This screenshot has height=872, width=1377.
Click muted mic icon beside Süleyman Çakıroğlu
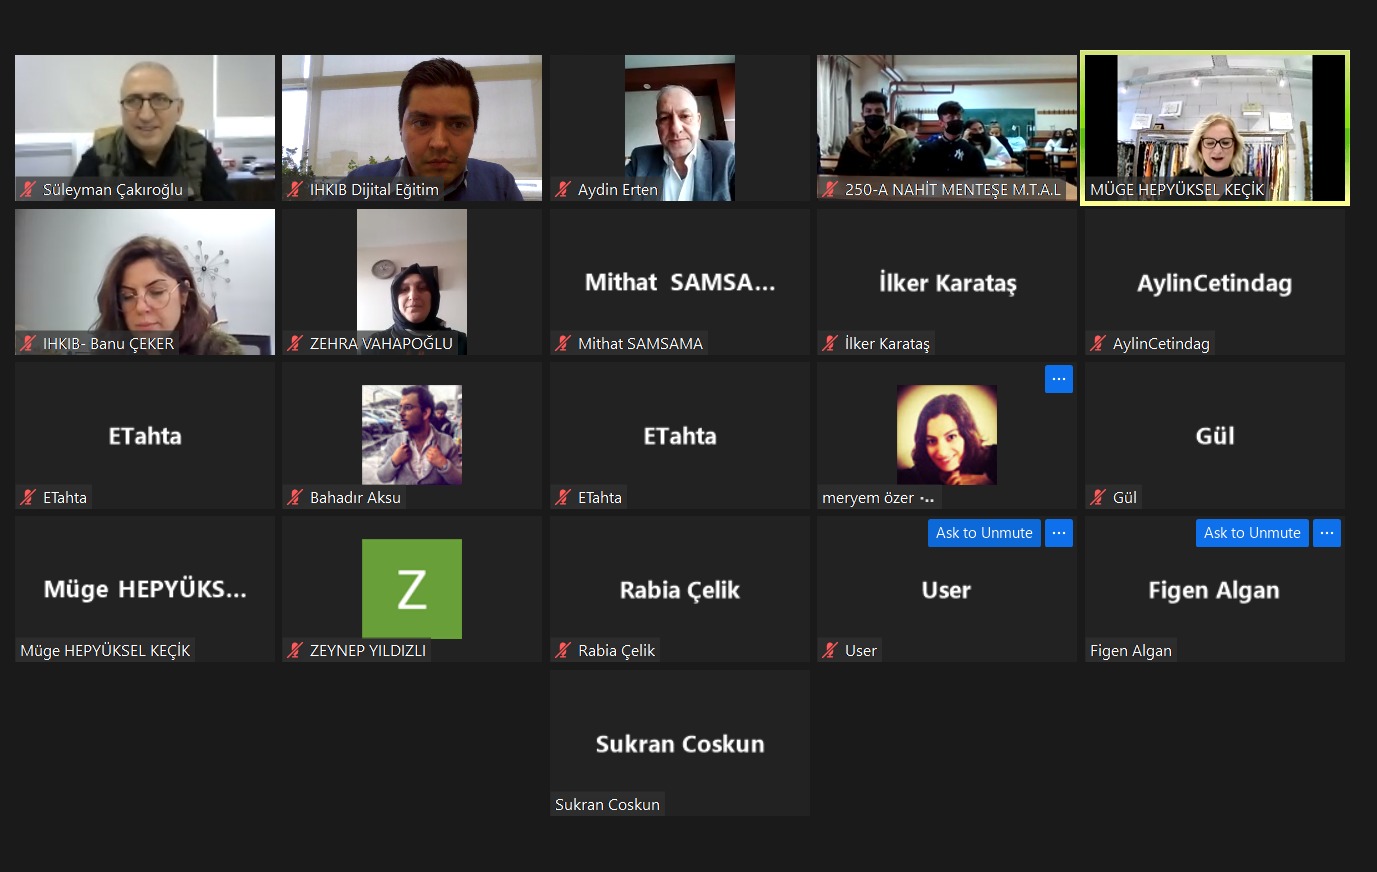click(x=28, y=189)
